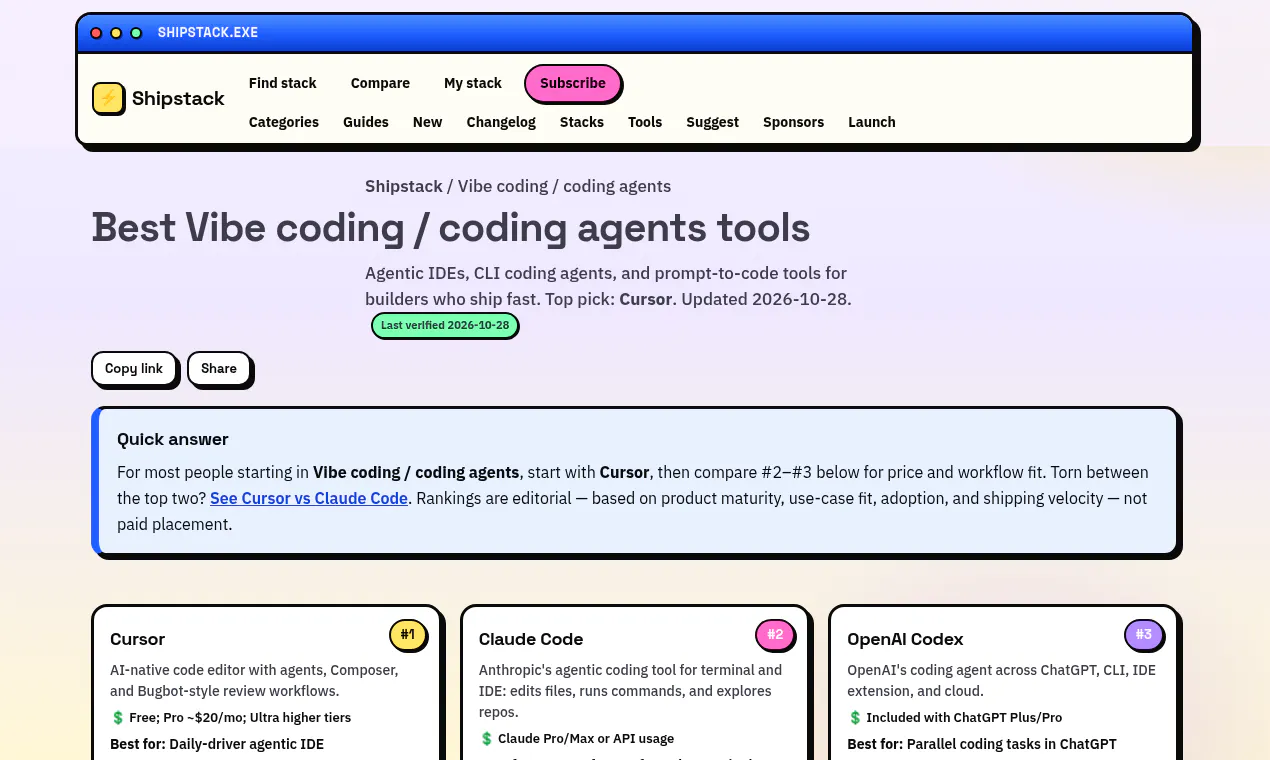Click 'Best for: Daily-driver agentic IDE' text
The width and height of the screenshot is (1270, 760).
tap(217, 744)
